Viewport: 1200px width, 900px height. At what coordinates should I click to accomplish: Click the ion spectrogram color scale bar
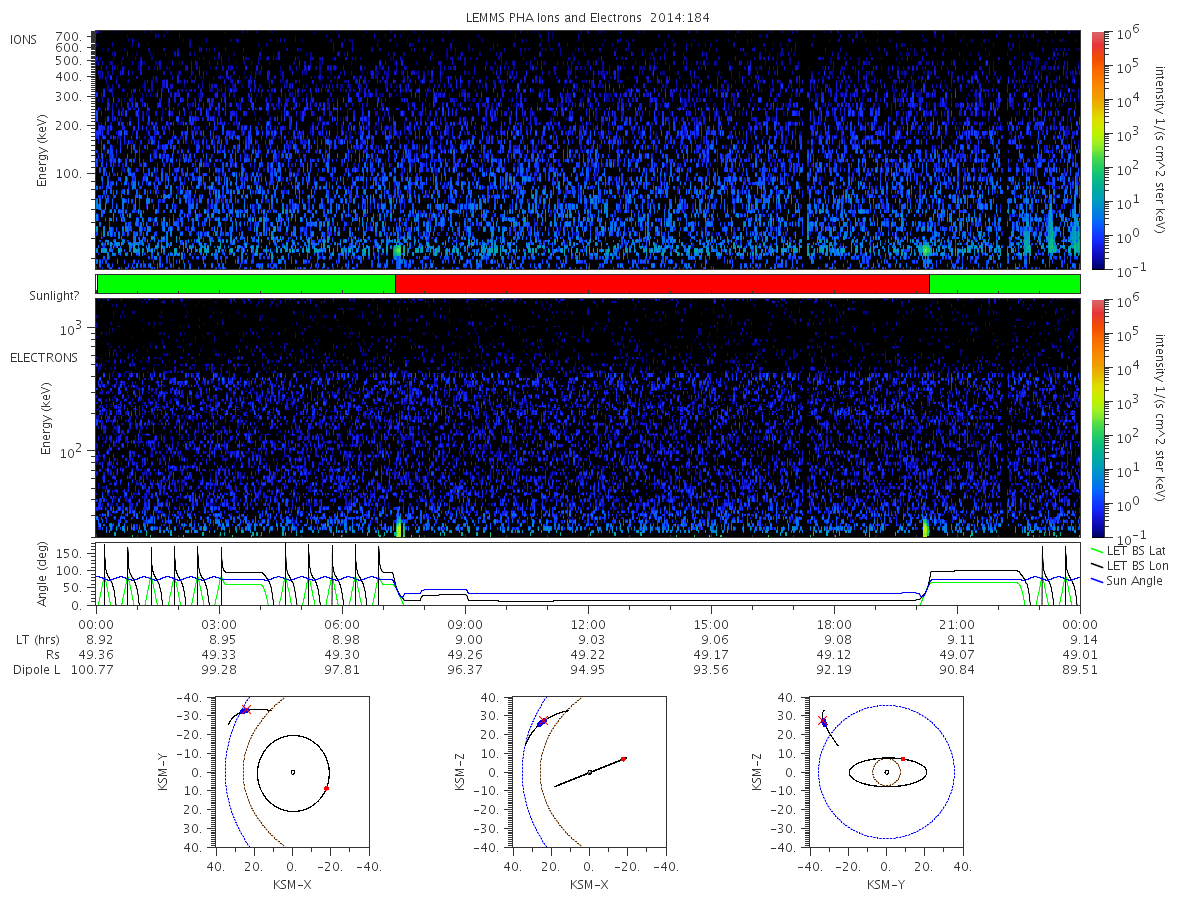1097,149
